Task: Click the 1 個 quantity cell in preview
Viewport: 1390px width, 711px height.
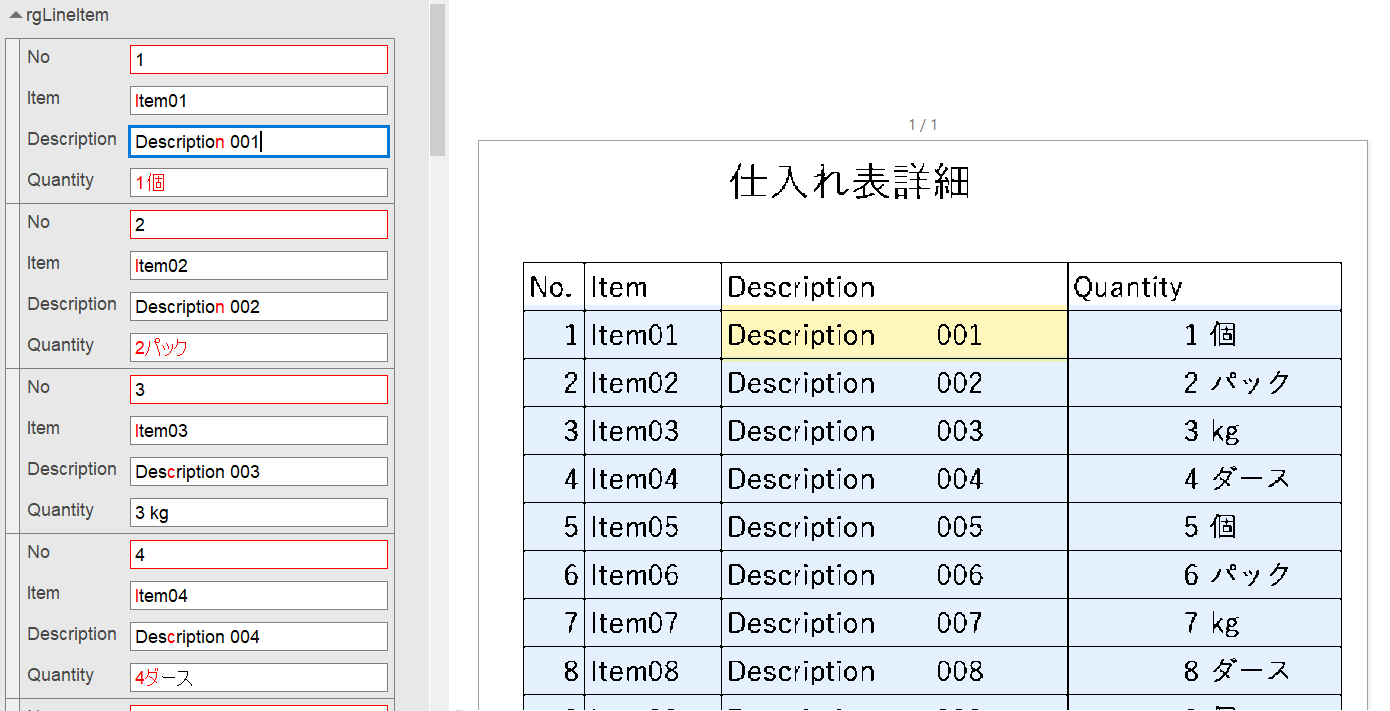Action: (1204, 335)
